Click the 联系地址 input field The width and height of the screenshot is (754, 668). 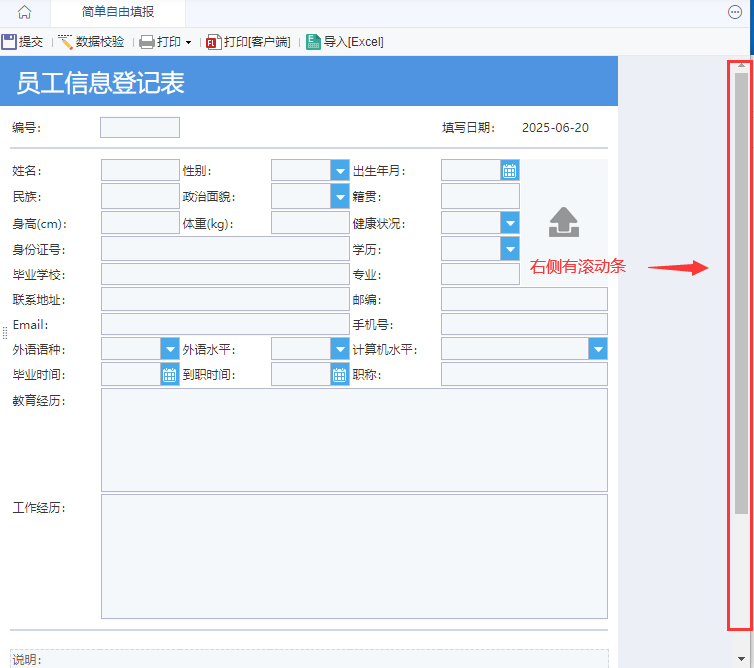225,299
